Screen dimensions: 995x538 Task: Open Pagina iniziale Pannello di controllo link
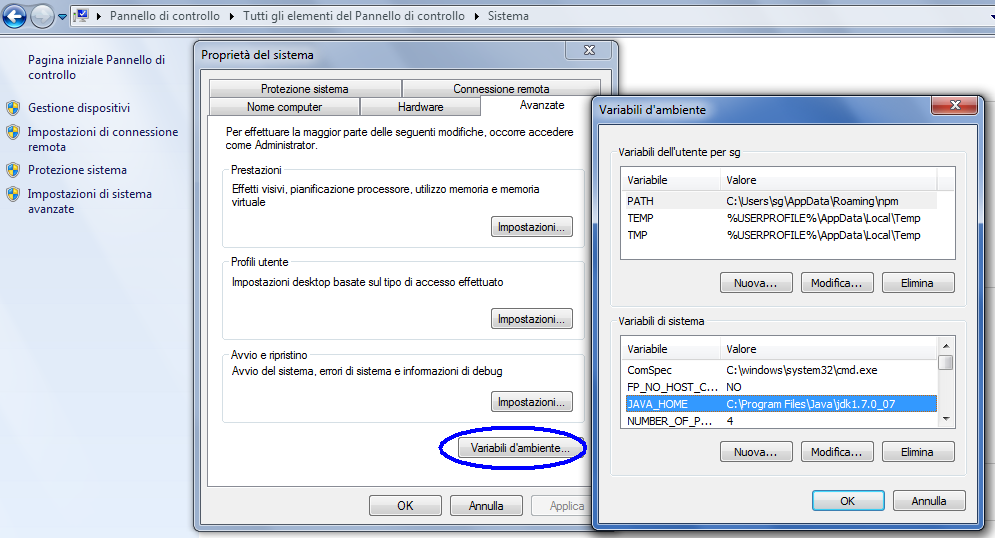tap(96, 67)
